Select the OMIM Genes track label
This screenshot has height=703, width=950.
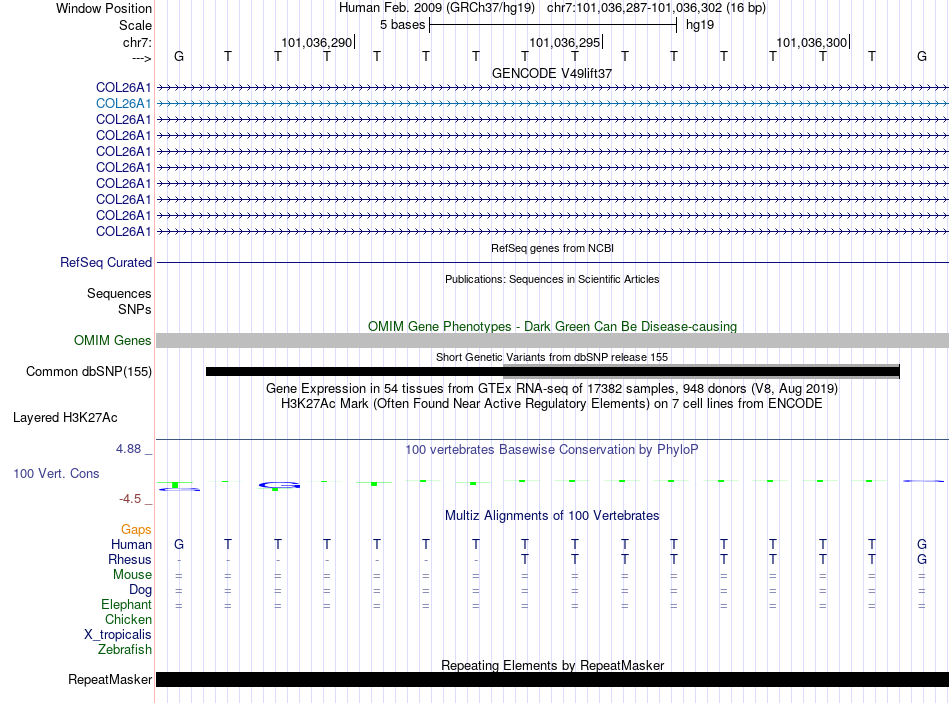113,341
